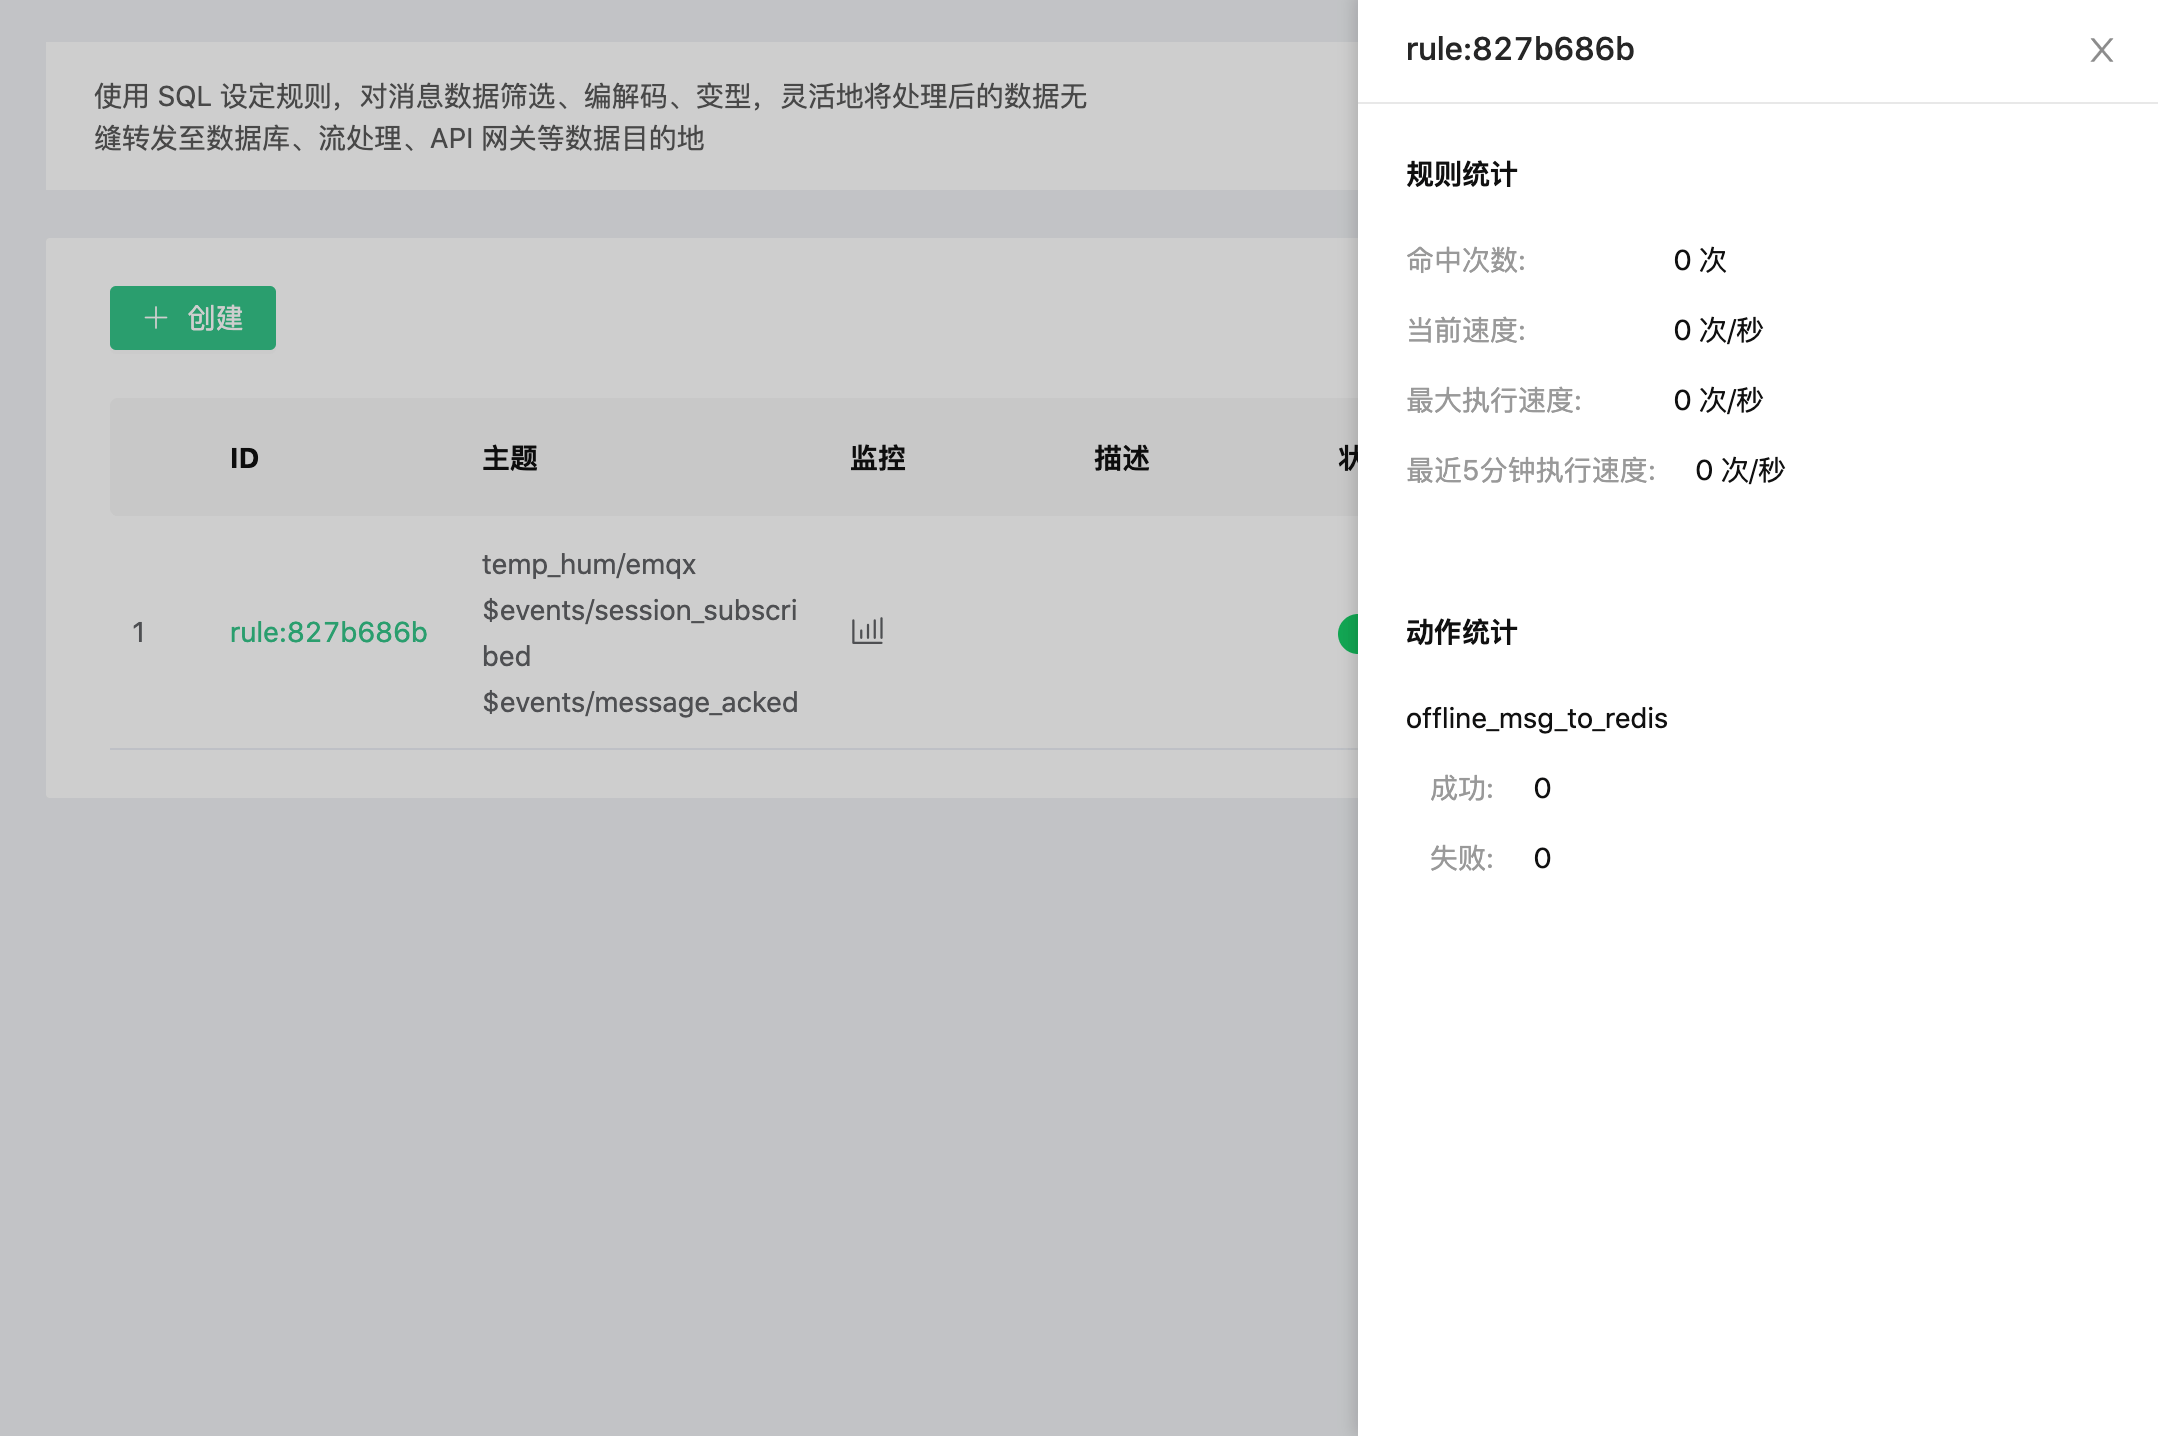Image resolution: width=2158 pixels, height=1436 pixels.
Task: Open the monitoring chart for rule:827b686b
Action: (x=866, y=631)
